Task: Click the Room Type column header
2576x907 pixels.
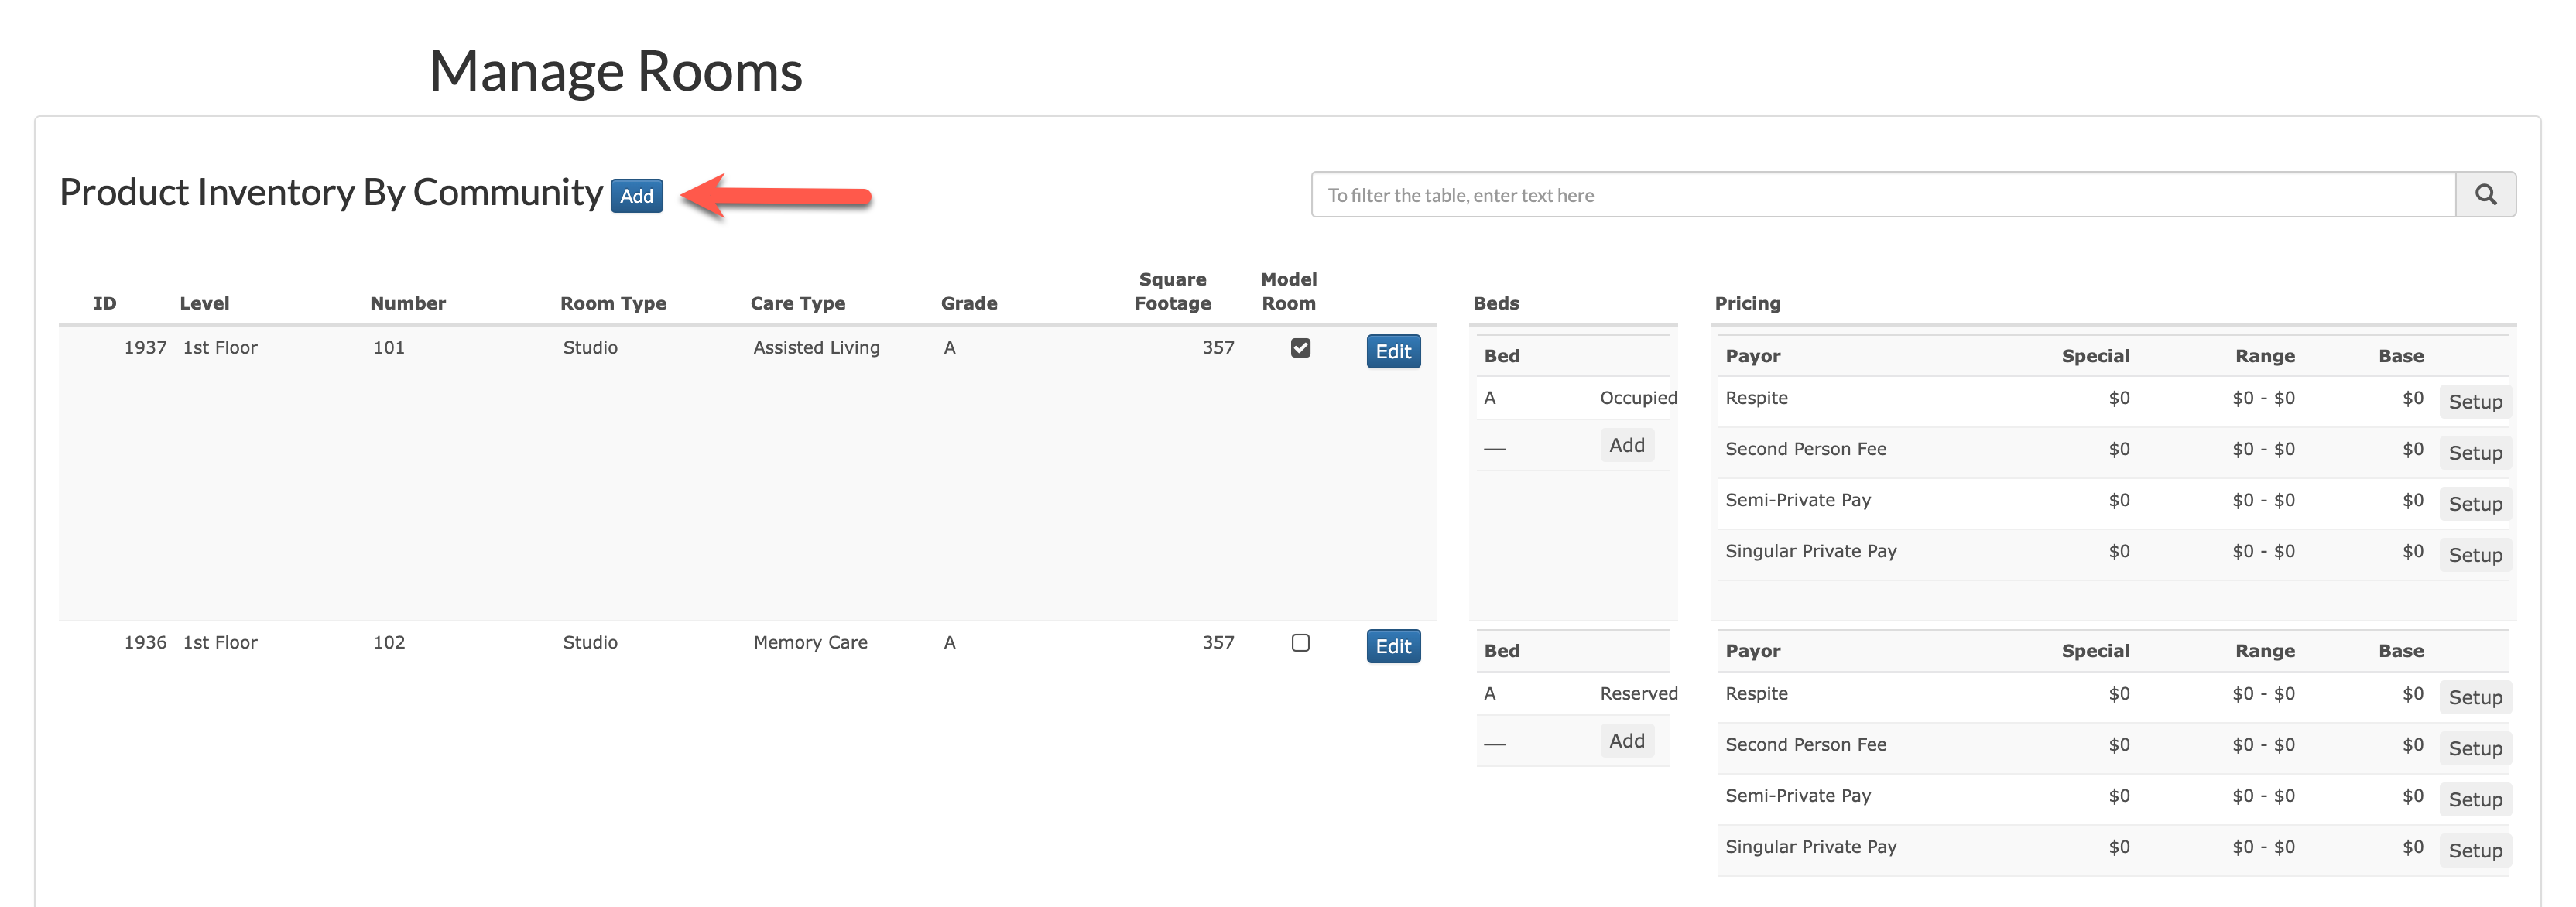Action: [612, 304]
